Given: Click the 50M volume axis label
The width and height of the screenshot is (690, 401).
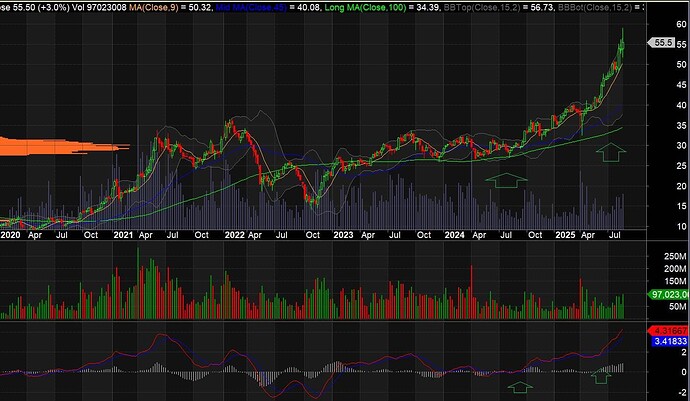Looking at the screenshot, I should (x=677, y=306).
